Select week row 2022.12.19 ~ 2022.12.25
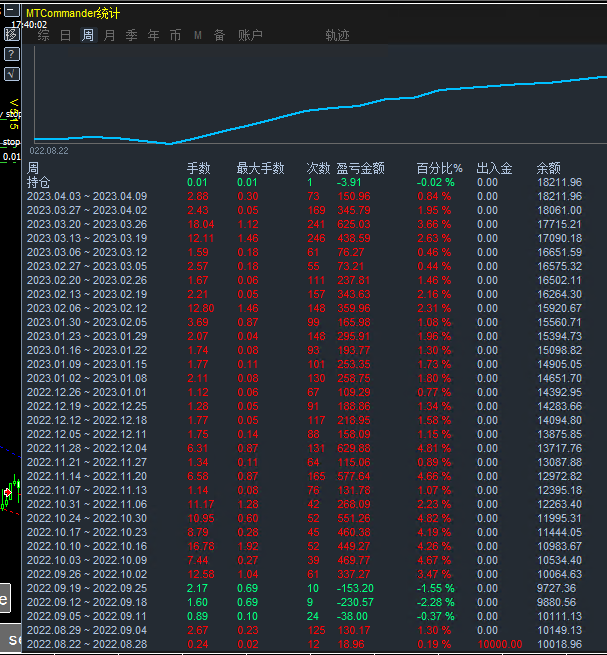This screenshot has width=607, height=655. tap(304, 406)
